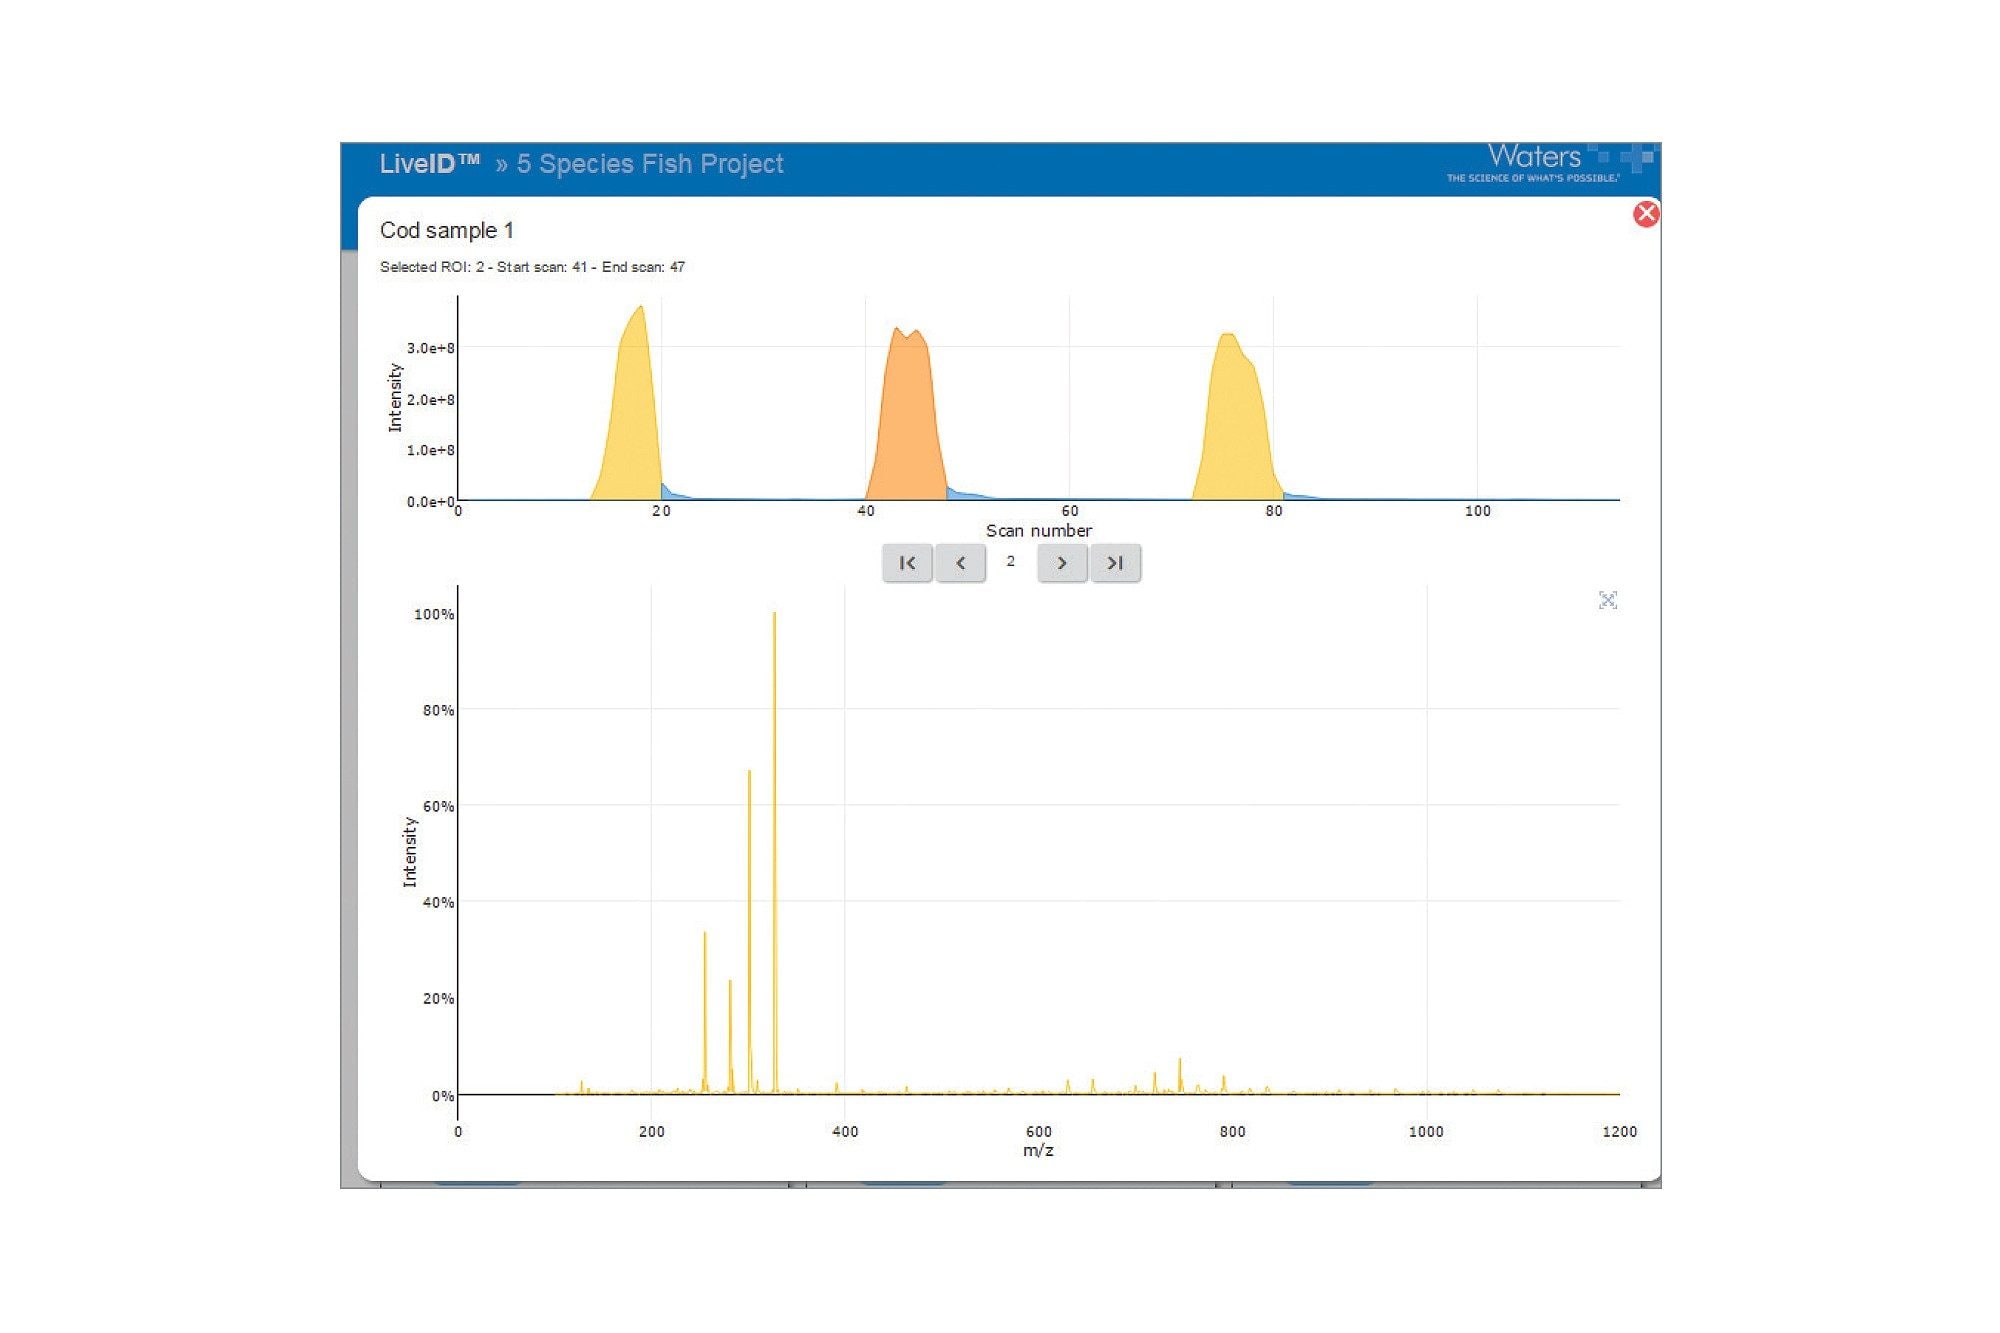This screenshot has height=1333, width=2000.
Task: Click the LiveID™ title link
Action: point(430,164)
